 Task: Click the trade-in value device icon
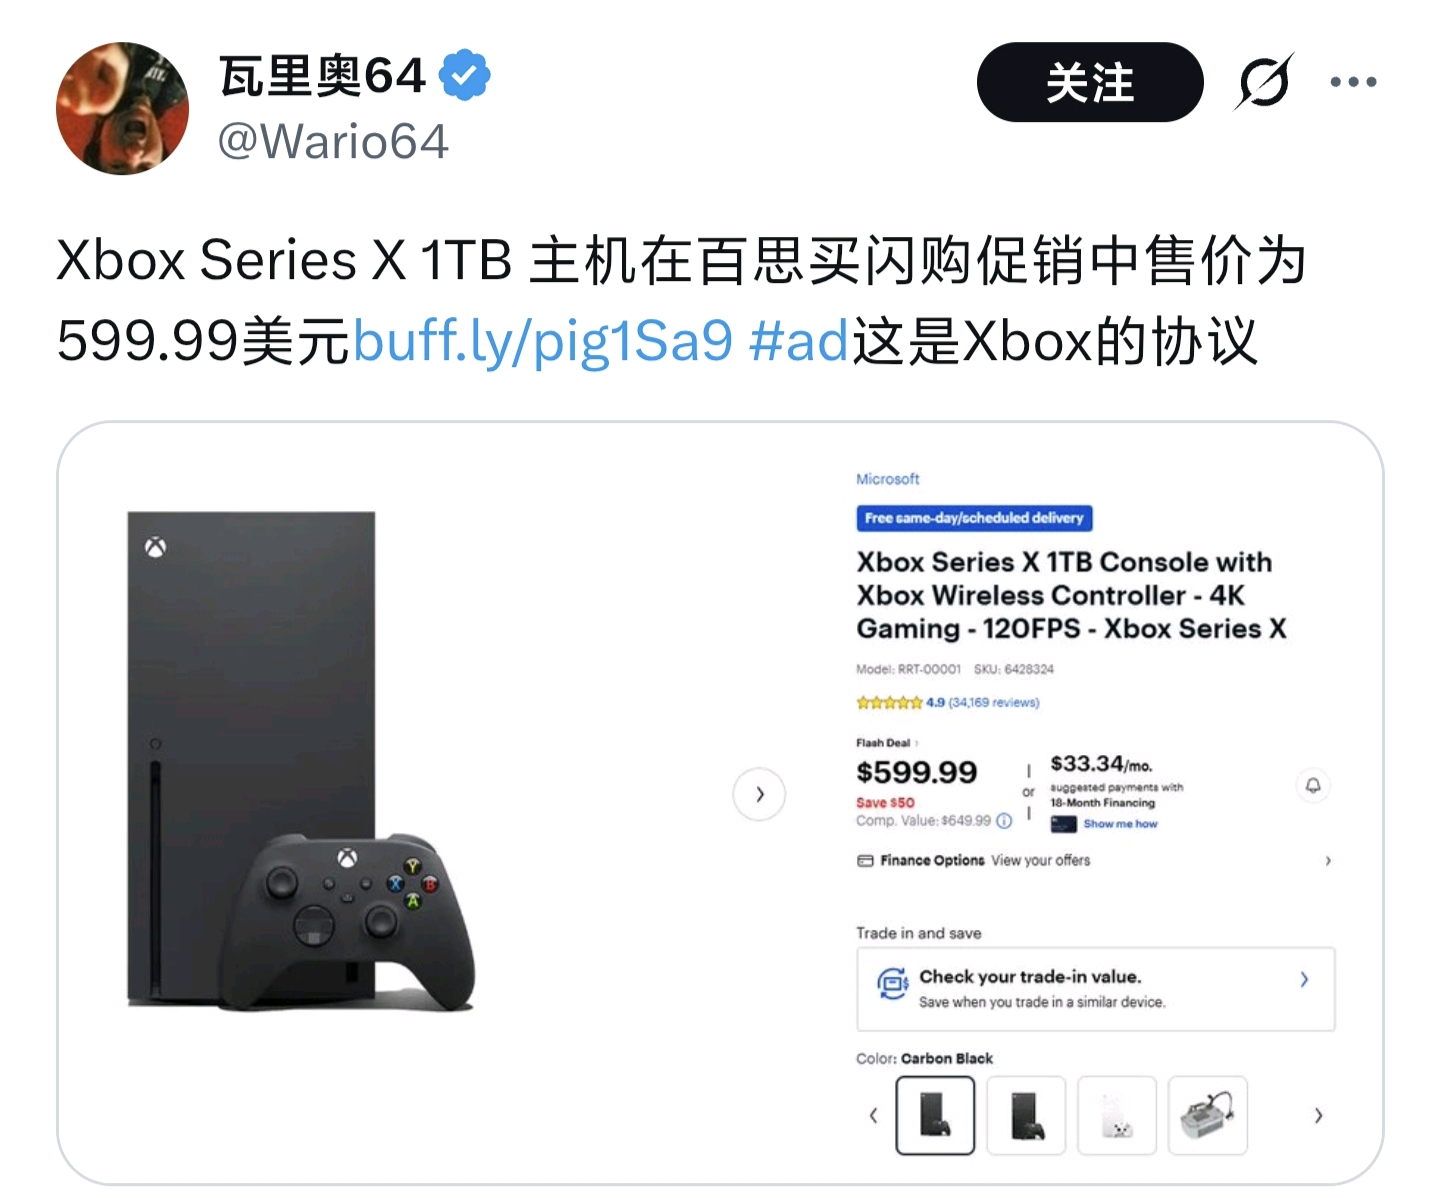coord(892,984)
